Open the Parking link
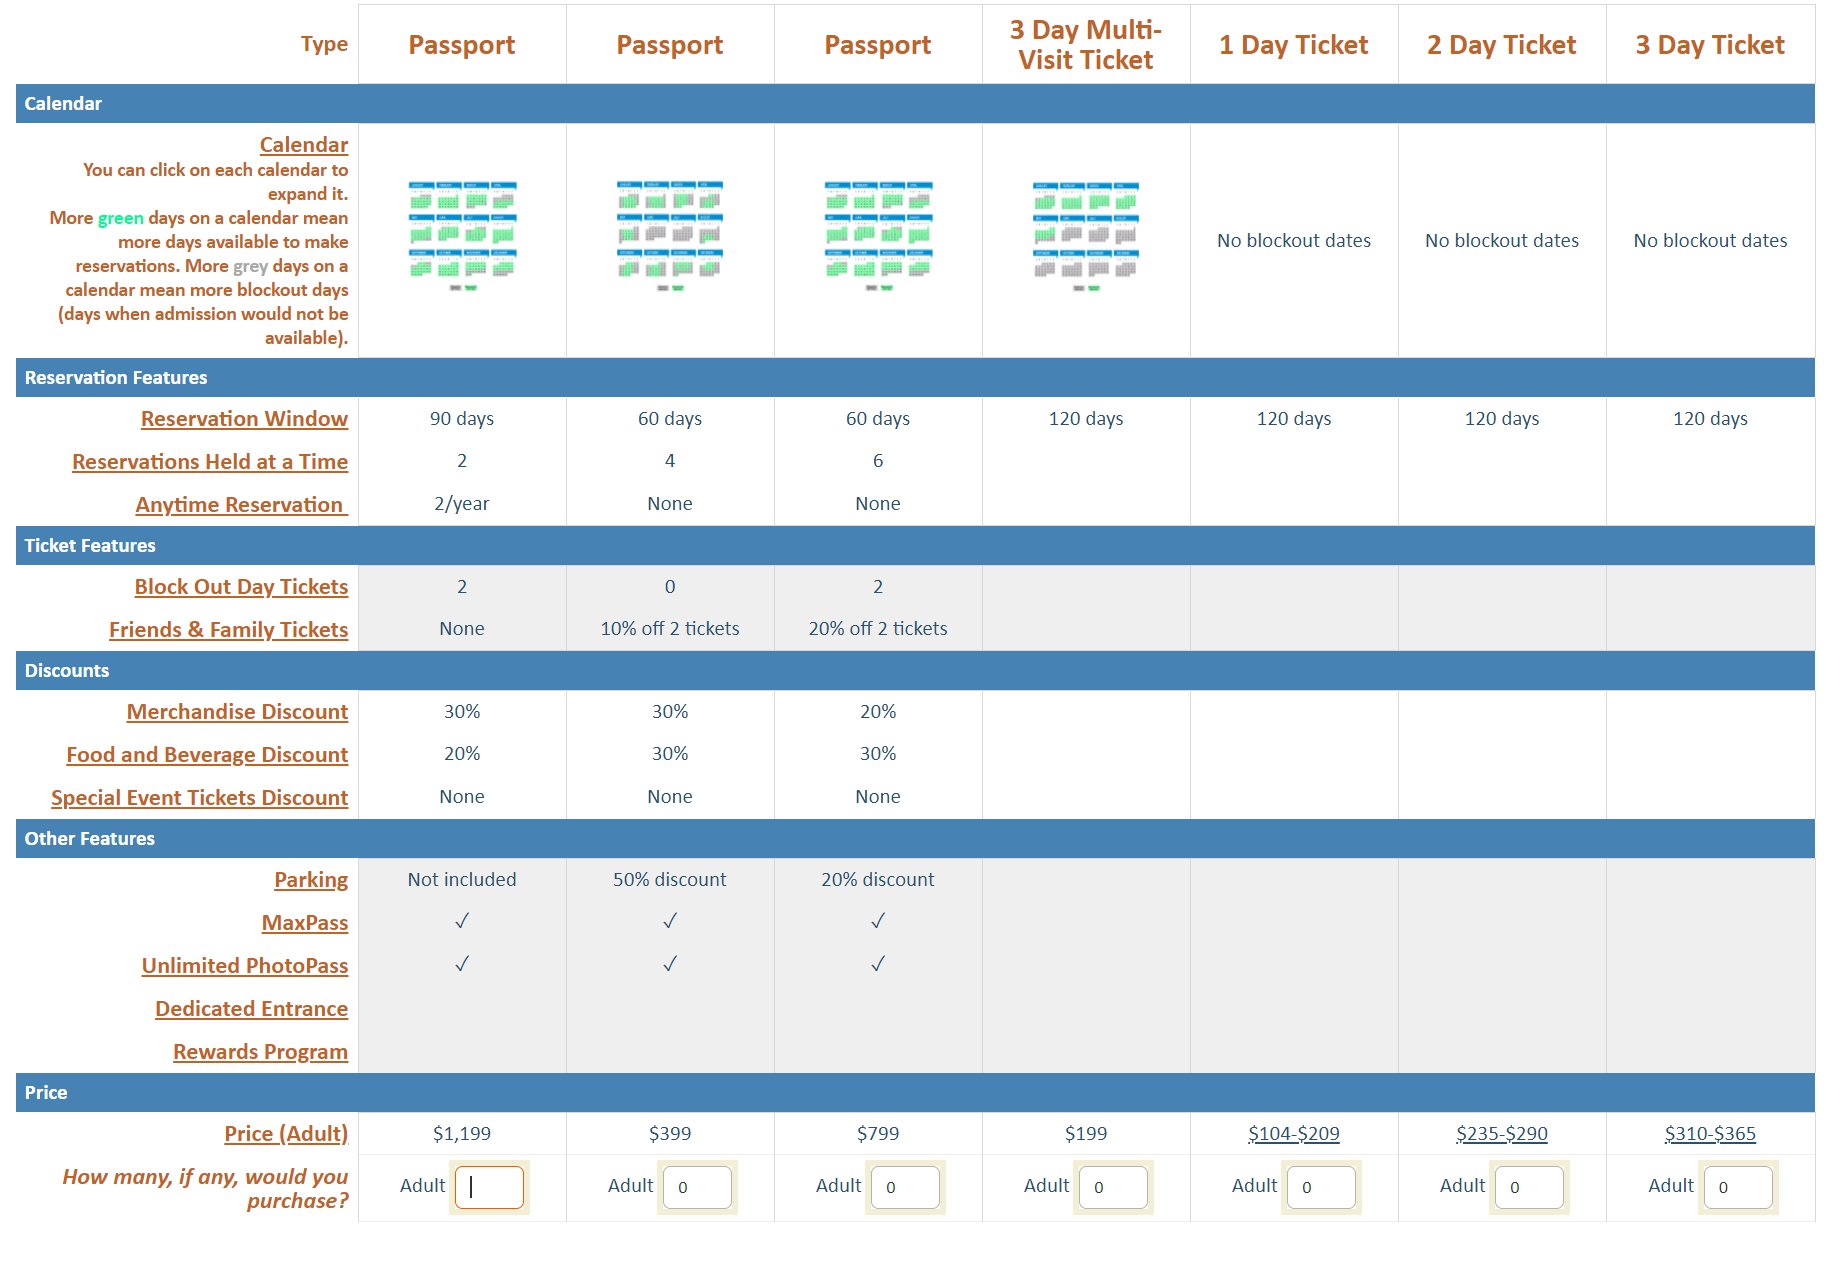The image size is (1830, 1286). tap(311, 880)
